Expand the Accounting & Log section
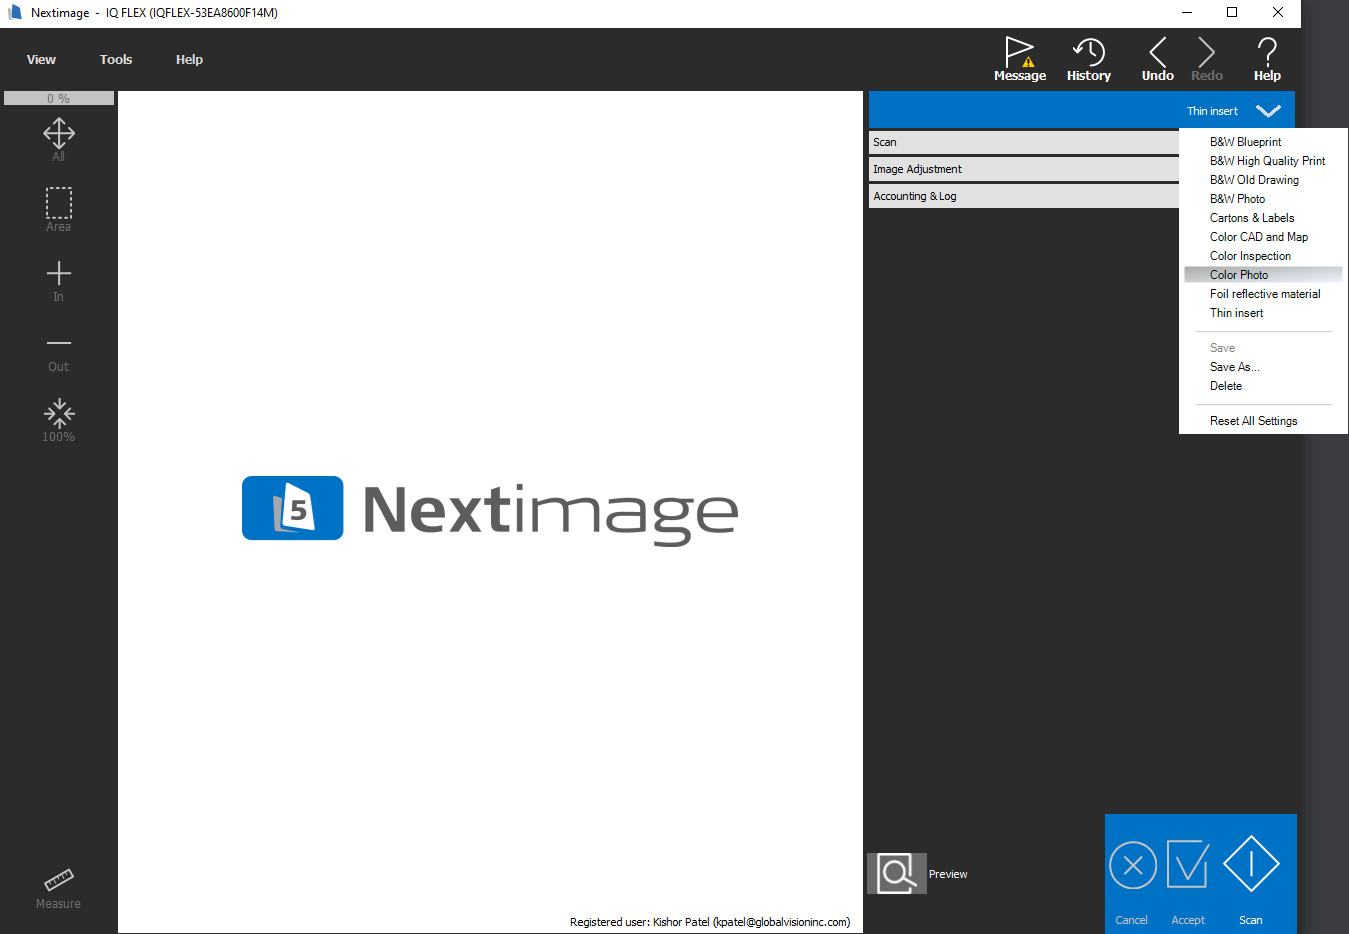This screenshot has height=934, width=1349. (x=1022, y=196)
